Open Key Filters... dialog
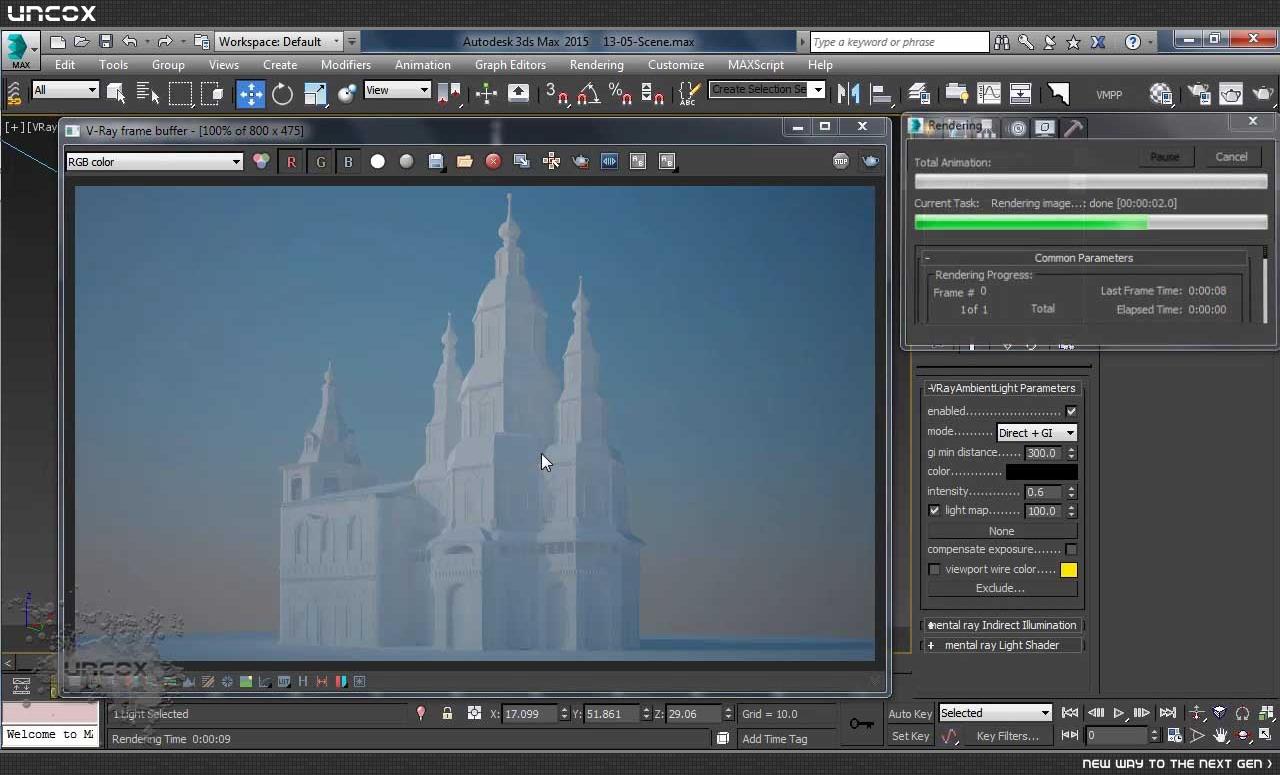This screenshot has height=775, width=1280. (x=1008, y=736)
